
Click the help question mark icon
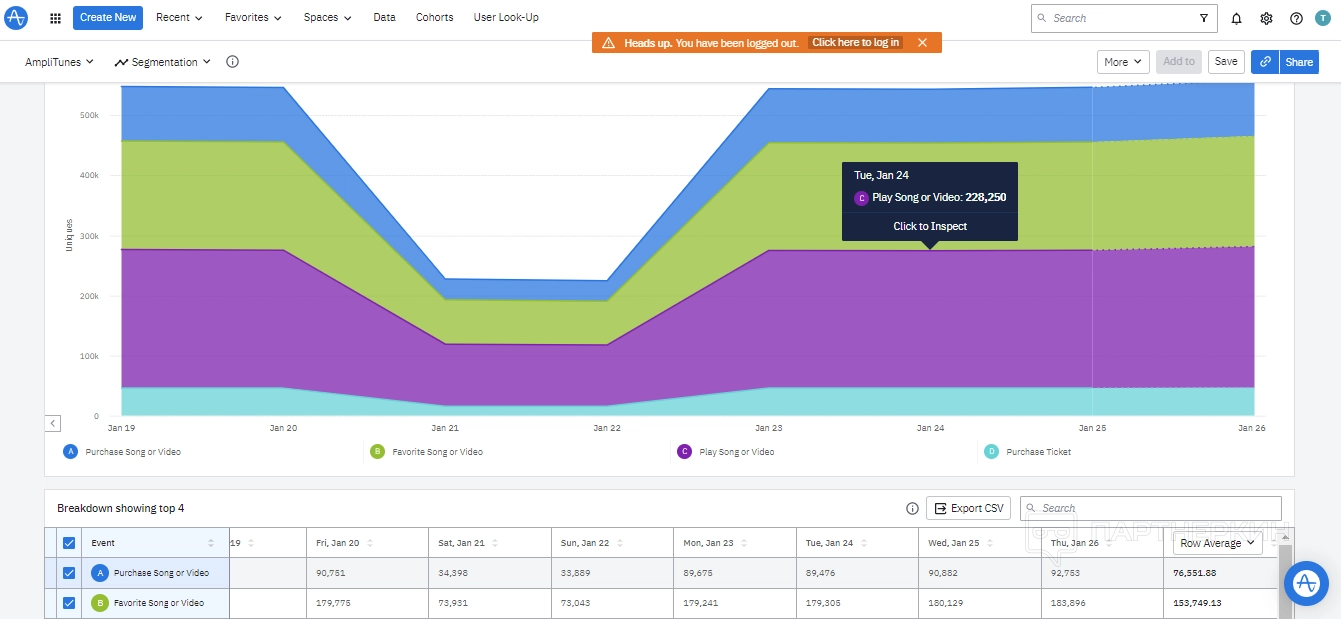tap(1296, 18)
